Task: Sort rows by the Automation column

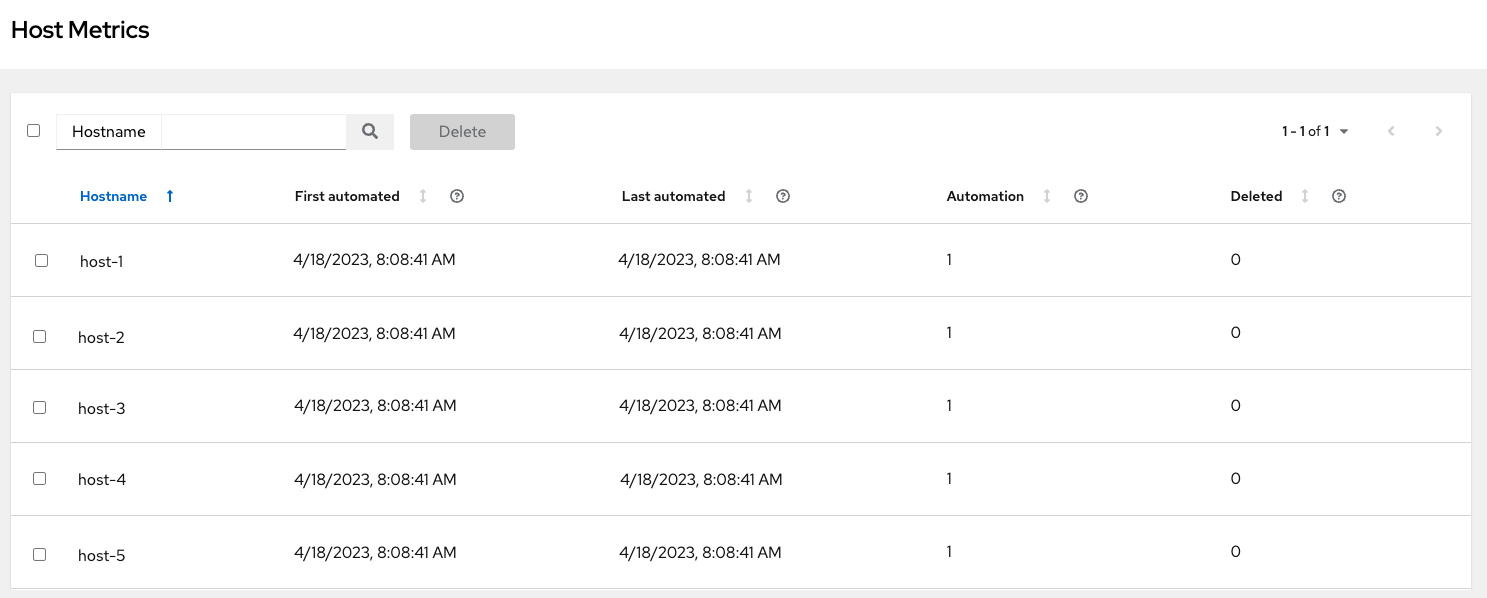Action: (1046, 196)
